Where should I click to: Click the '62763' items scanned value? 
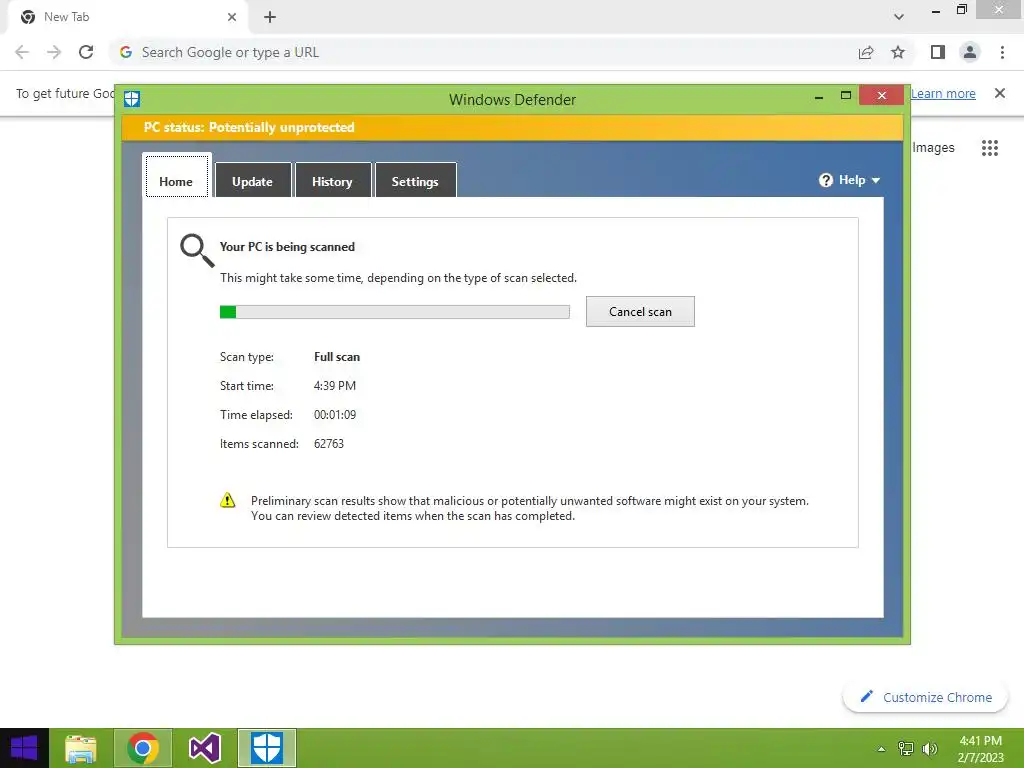(328, 444)
